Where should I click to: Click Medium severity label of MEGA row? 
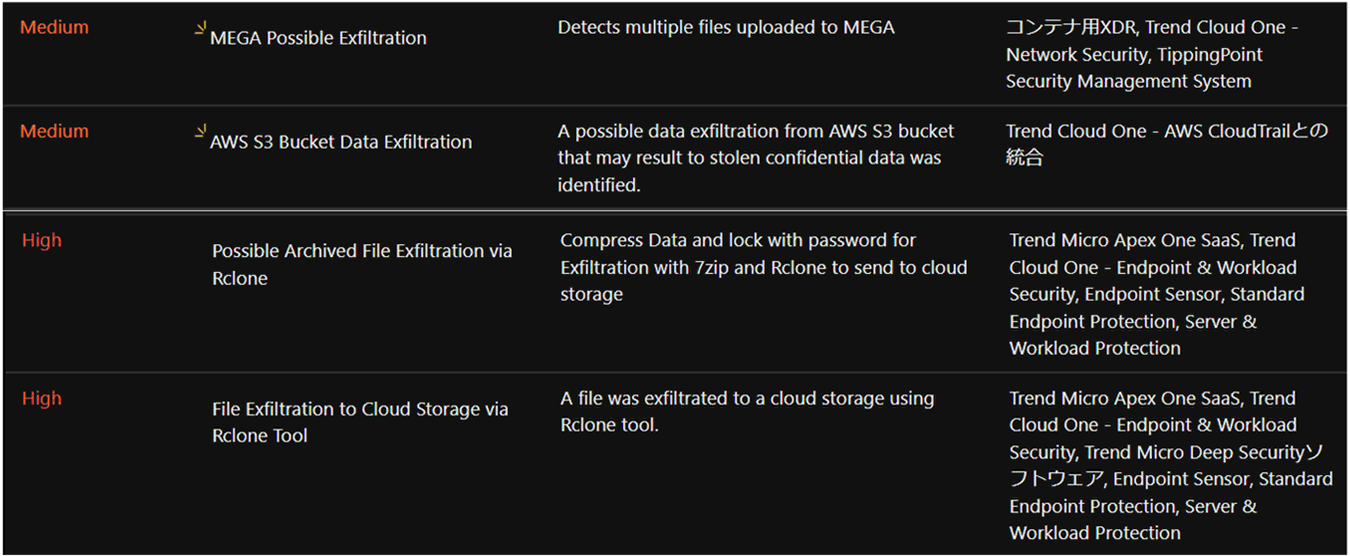(x=54, y=28)
